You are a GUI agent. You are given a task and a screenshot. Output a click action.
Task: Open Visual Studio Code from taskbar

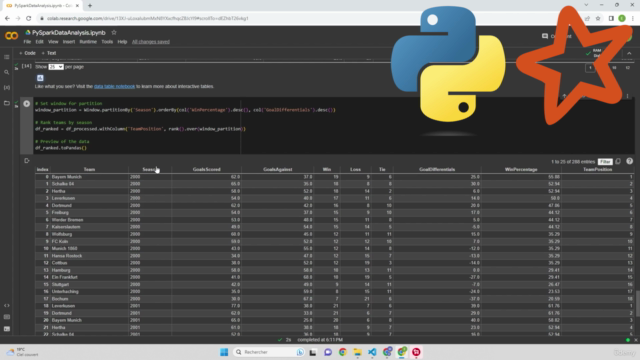(x=372, y=352)
